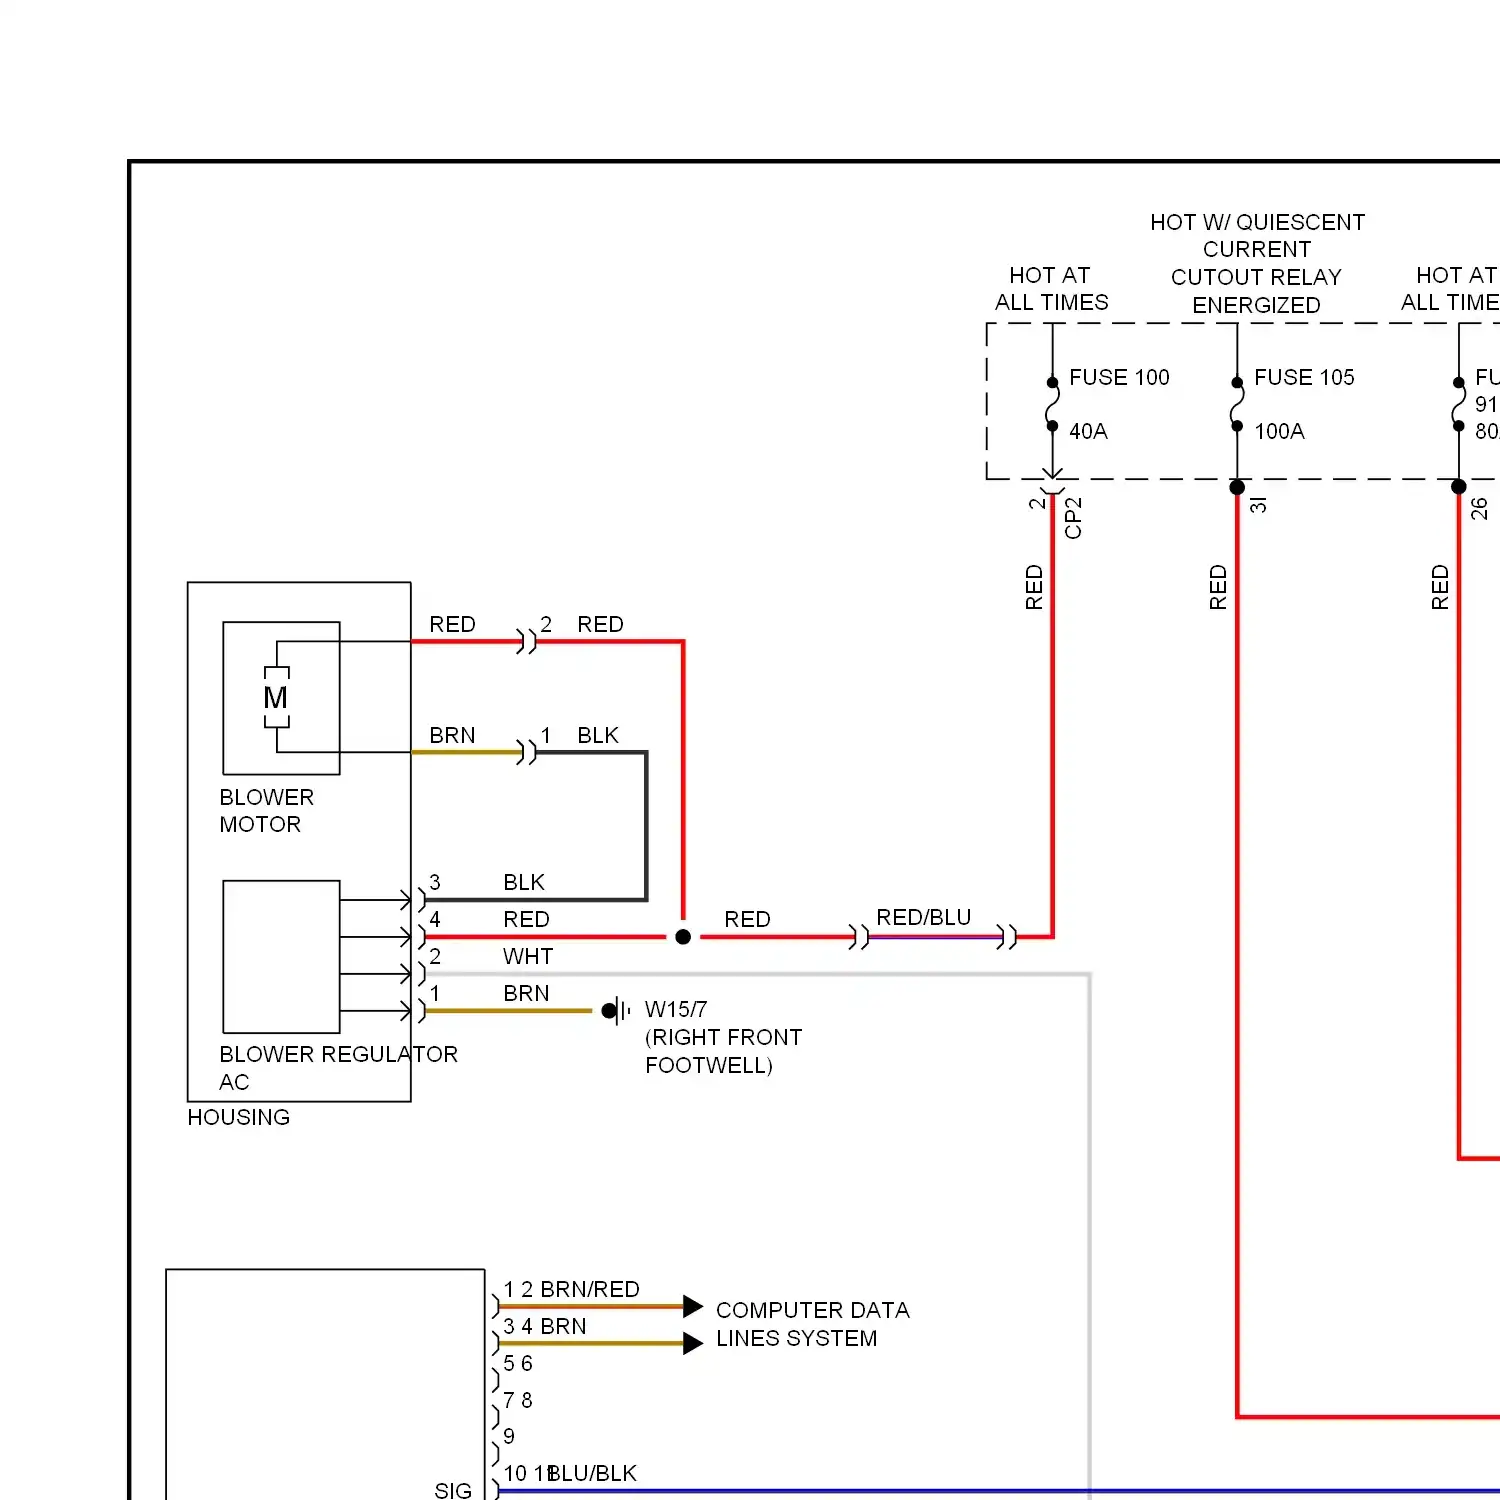Click the BLK label beside regulator pin 3
1500x1500 pixels.
tap(524, 882)
